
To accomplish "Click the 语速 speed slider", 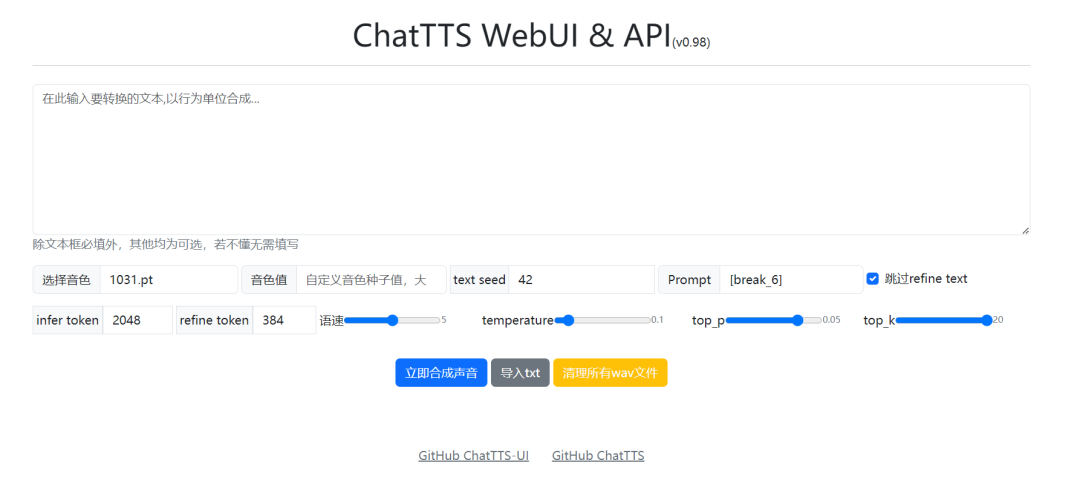I will 392,320.
